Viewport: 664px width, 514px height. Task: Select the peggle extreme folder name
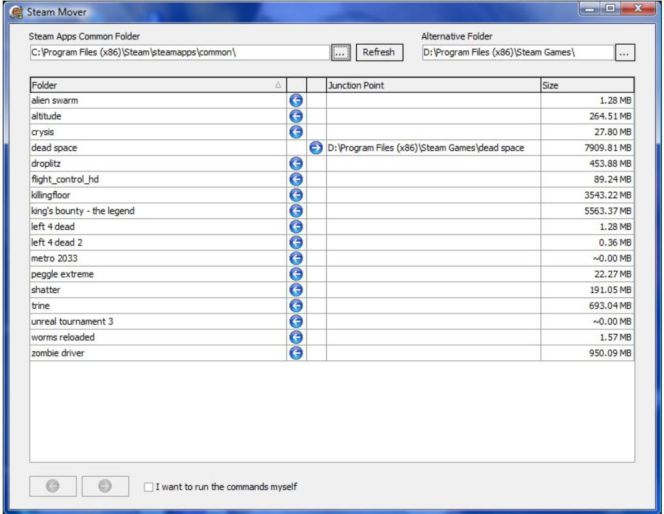(62, 274)
